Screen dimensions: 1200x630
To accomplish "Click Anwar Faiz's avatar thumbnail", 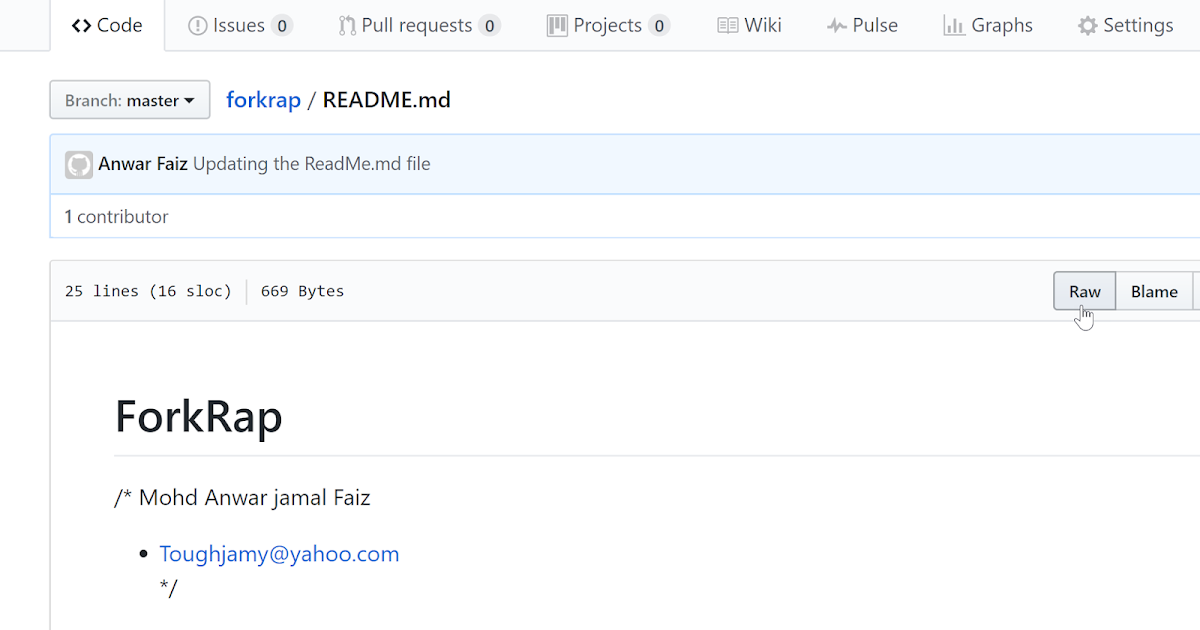I will click(x=79, y=164).
